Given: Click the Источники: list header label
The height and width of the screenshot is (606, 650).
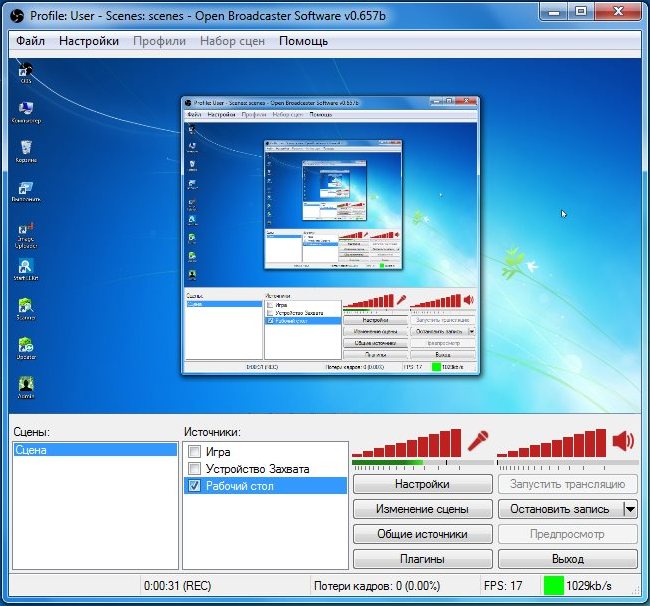Looking at the screenshot, I should tap(212, 432).
